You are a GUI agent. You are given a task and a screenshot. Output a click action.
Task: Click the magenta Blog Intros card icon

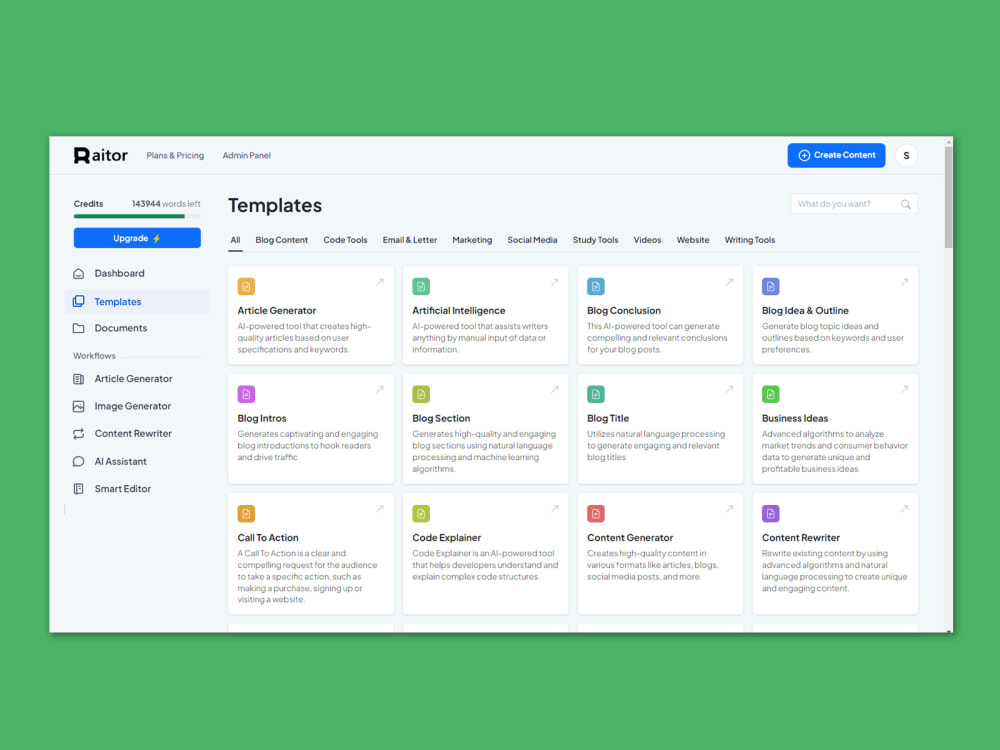(x=246, y=394)
